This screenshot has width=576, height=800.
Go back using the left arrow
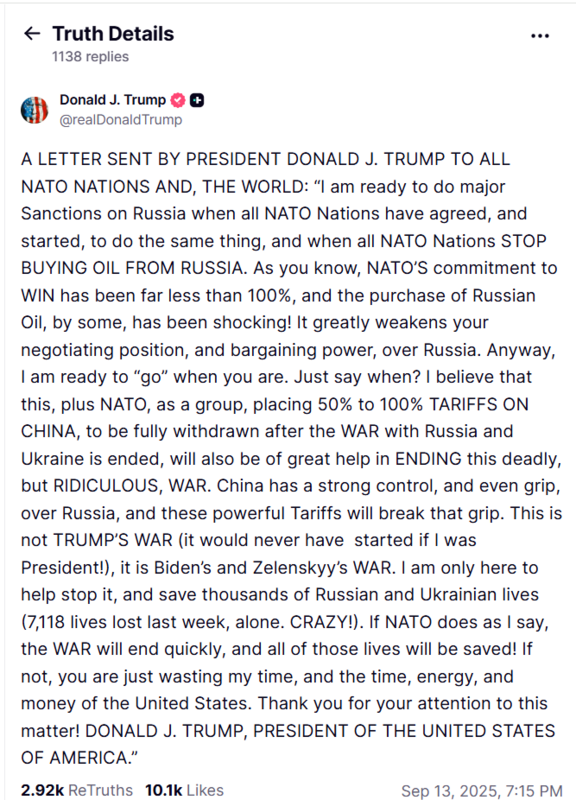tap(32, 34)
